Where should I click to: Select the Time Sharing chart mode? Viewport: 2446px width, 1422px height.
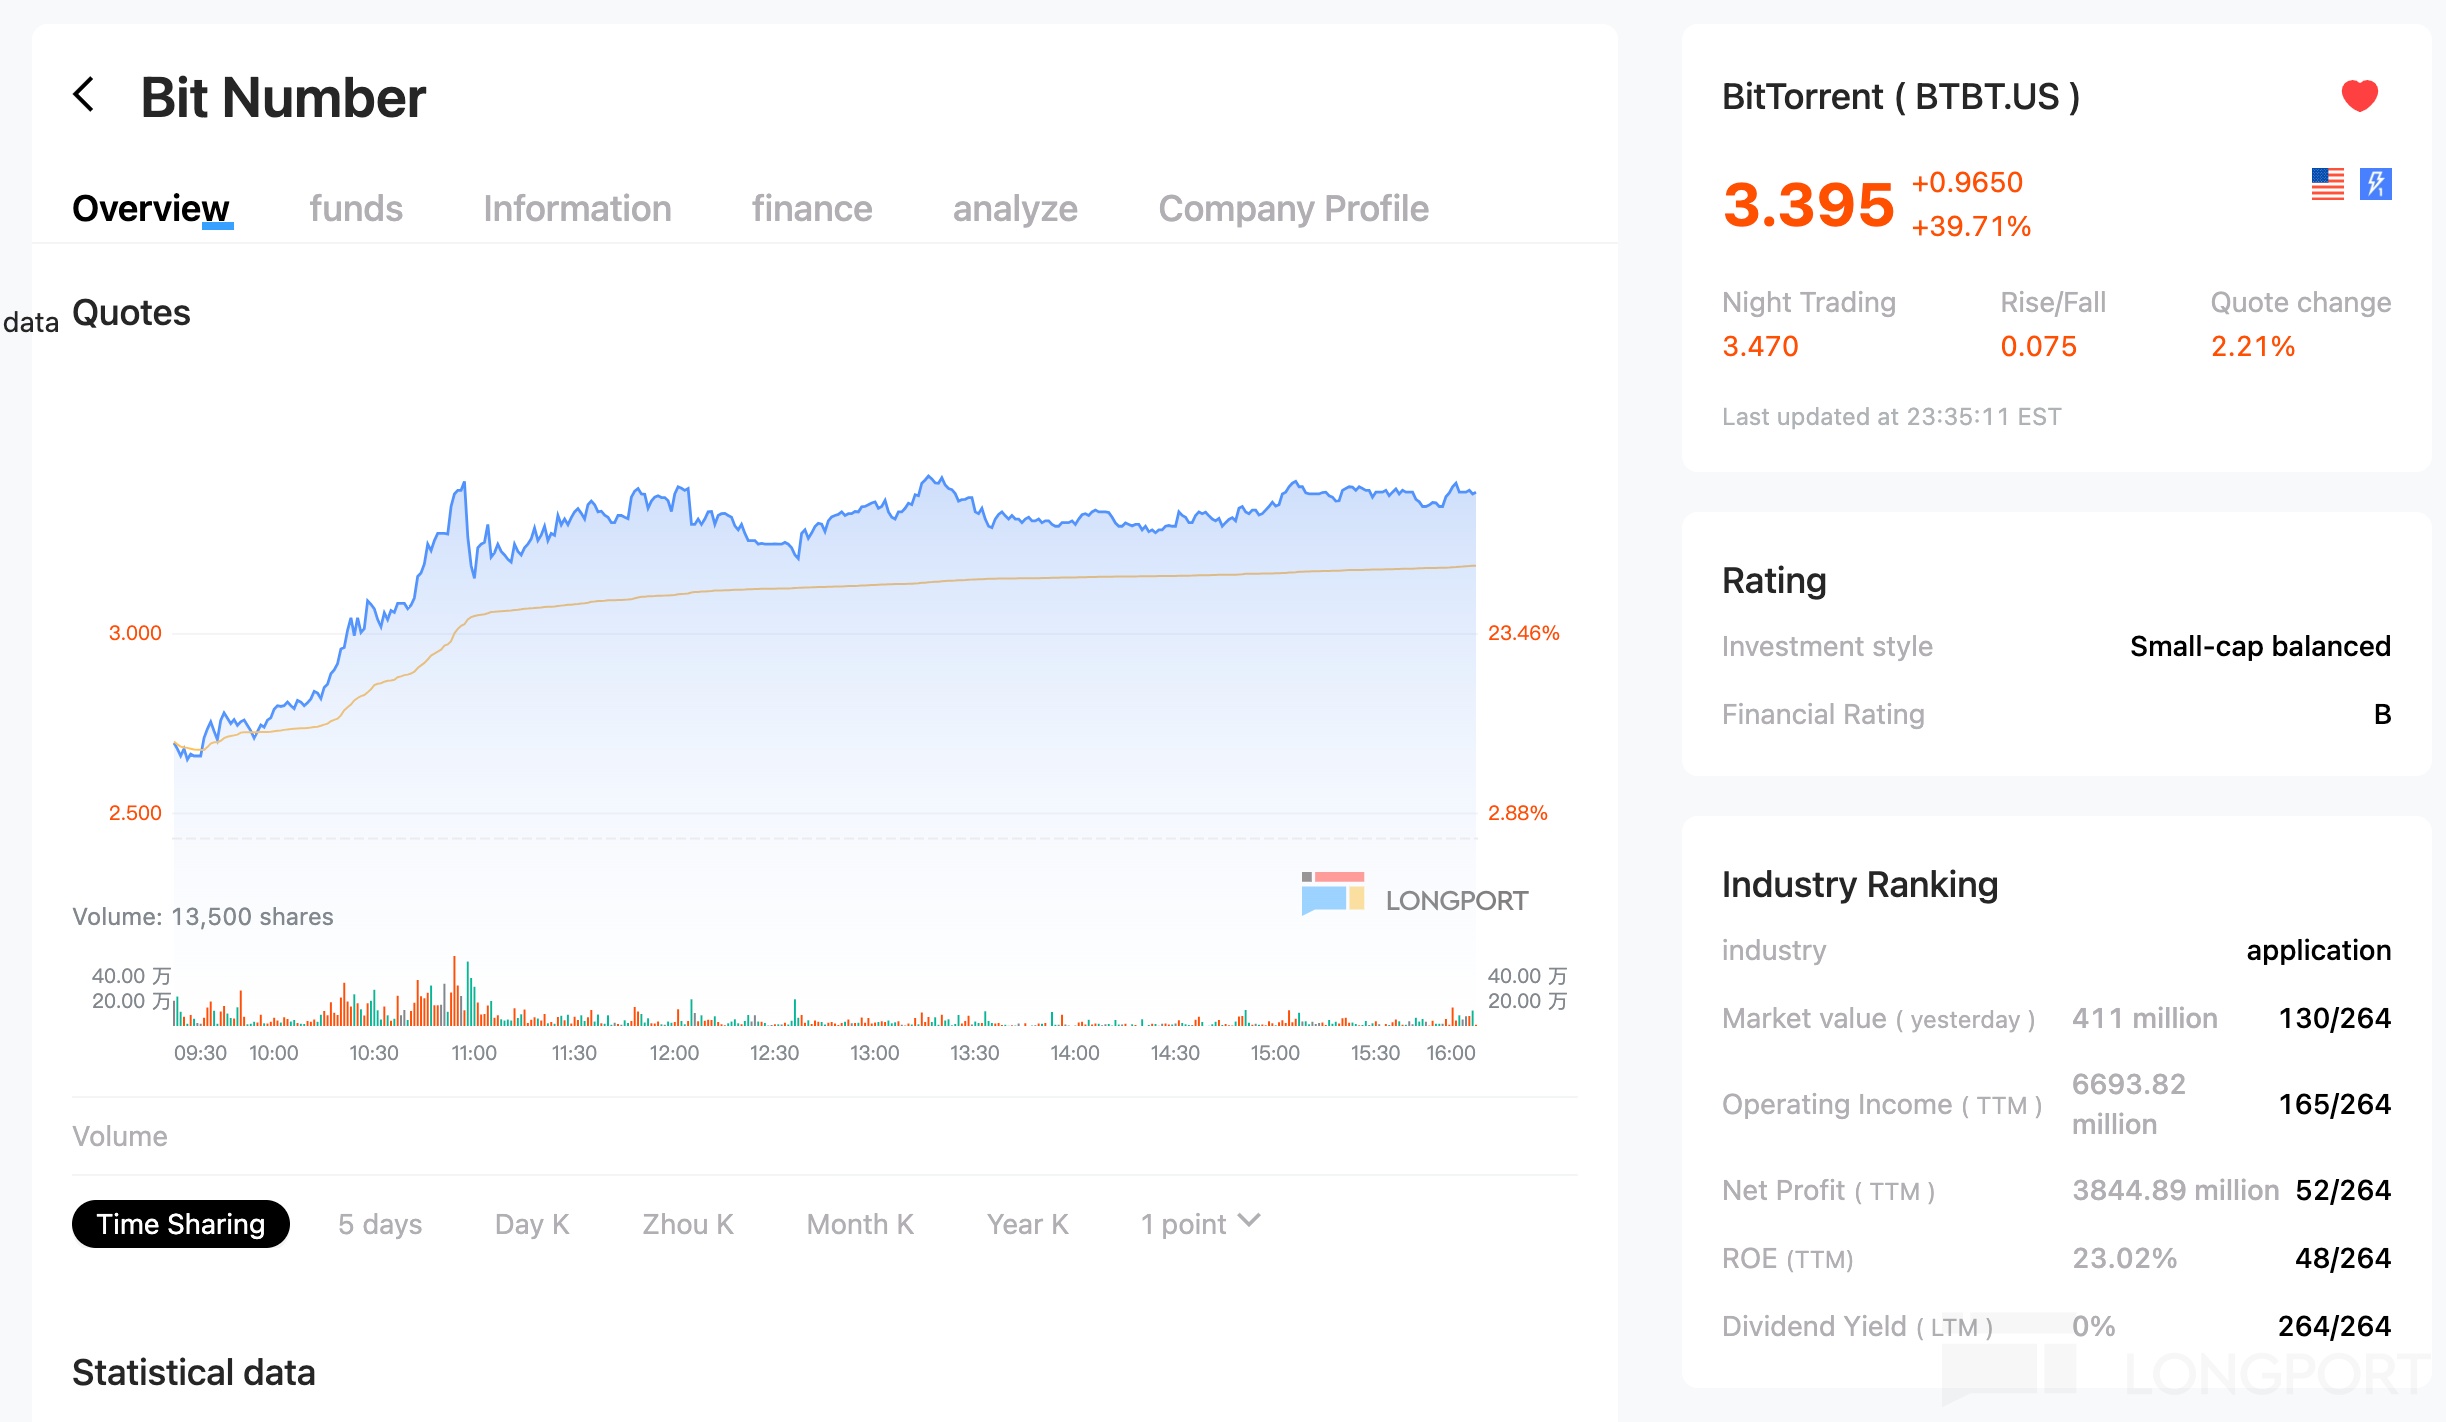point(181,1224)
